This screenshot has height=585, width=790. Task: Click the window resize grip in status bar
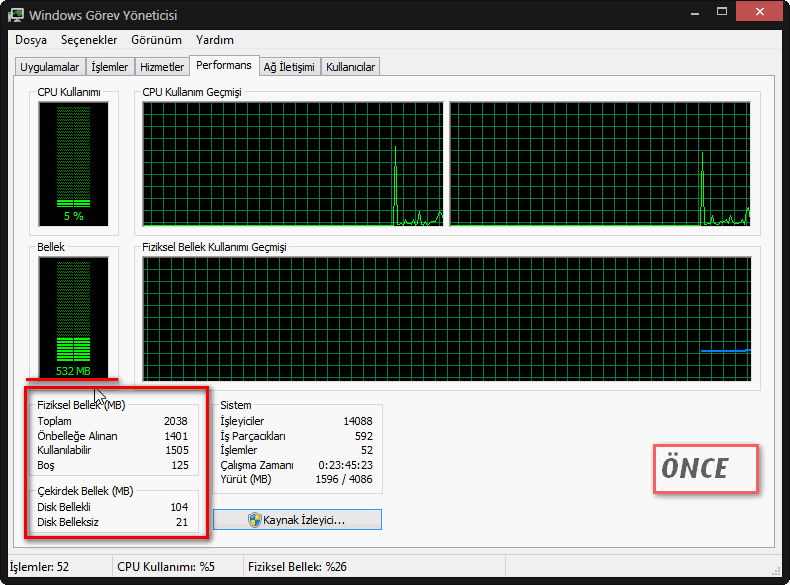coord(776,570)
